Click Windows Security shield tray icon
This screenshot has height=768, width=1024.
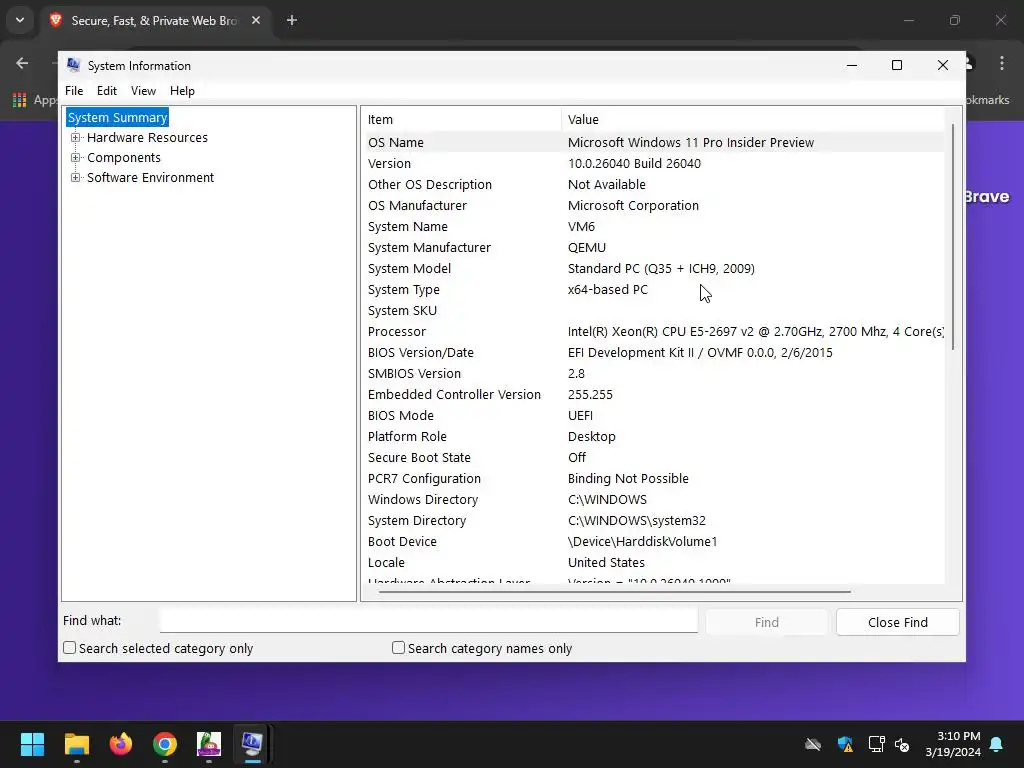tap(845, 744)
